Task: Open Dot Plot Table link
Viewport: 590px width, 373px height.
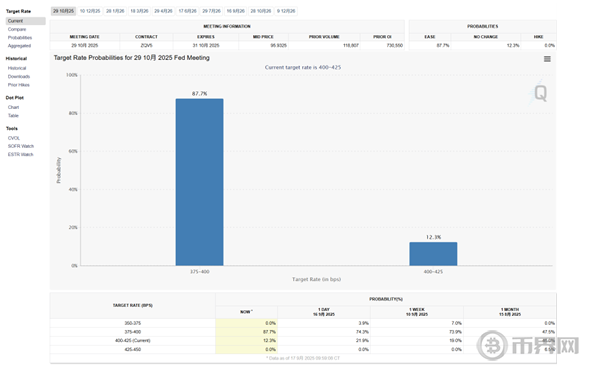Action: tap(13, 116)
